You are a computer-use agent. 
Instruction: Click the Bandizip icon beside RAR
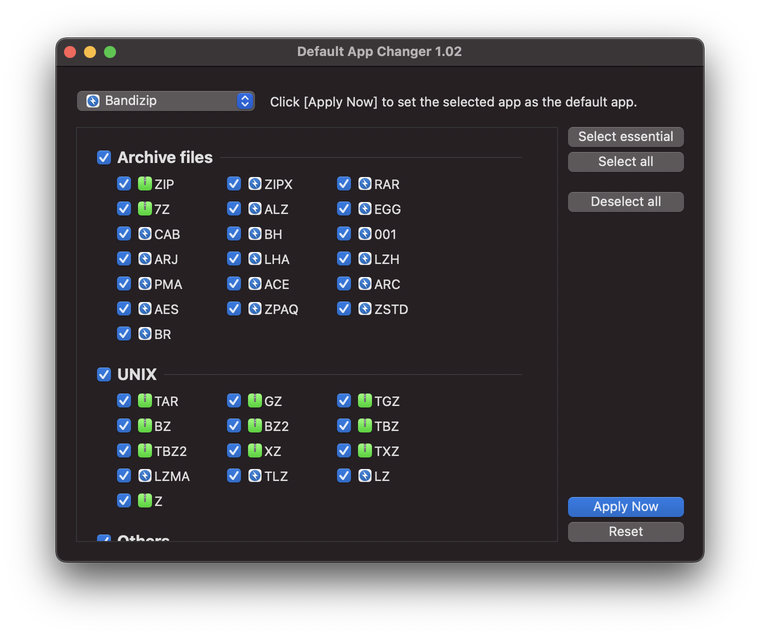pyautogui.click(x=364, y=184)
